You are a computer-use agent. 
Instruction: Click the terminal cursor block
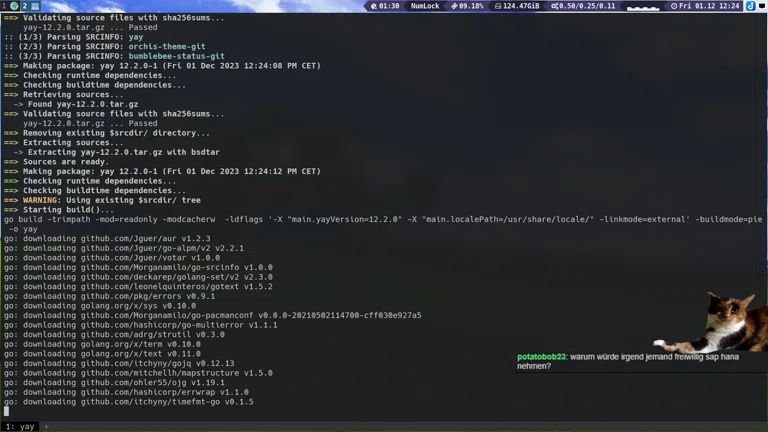[6, 411]
